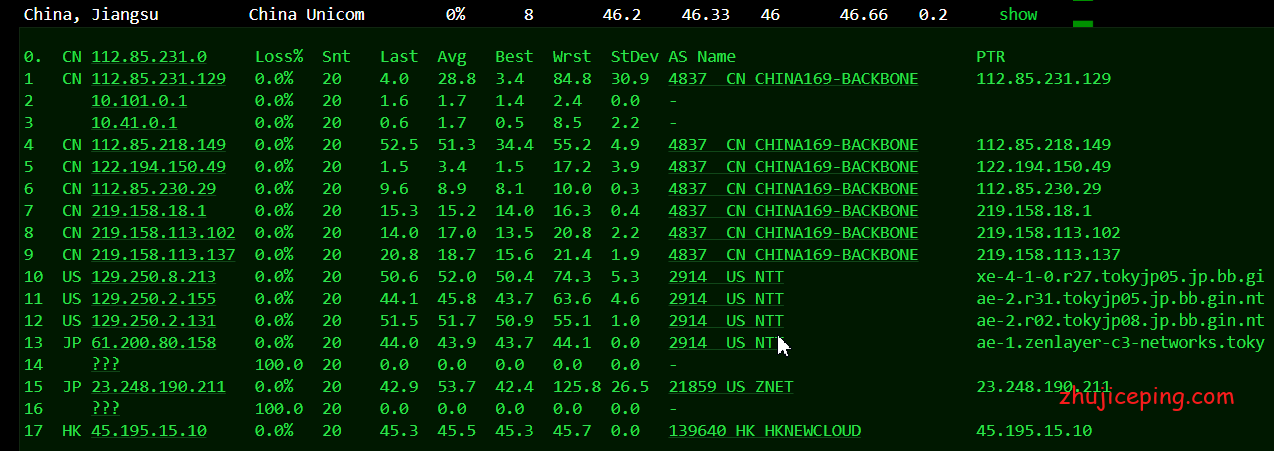1274x451 pixels.
Task: Open the 219.158.18.1 IP link
Action: point(149,211)
